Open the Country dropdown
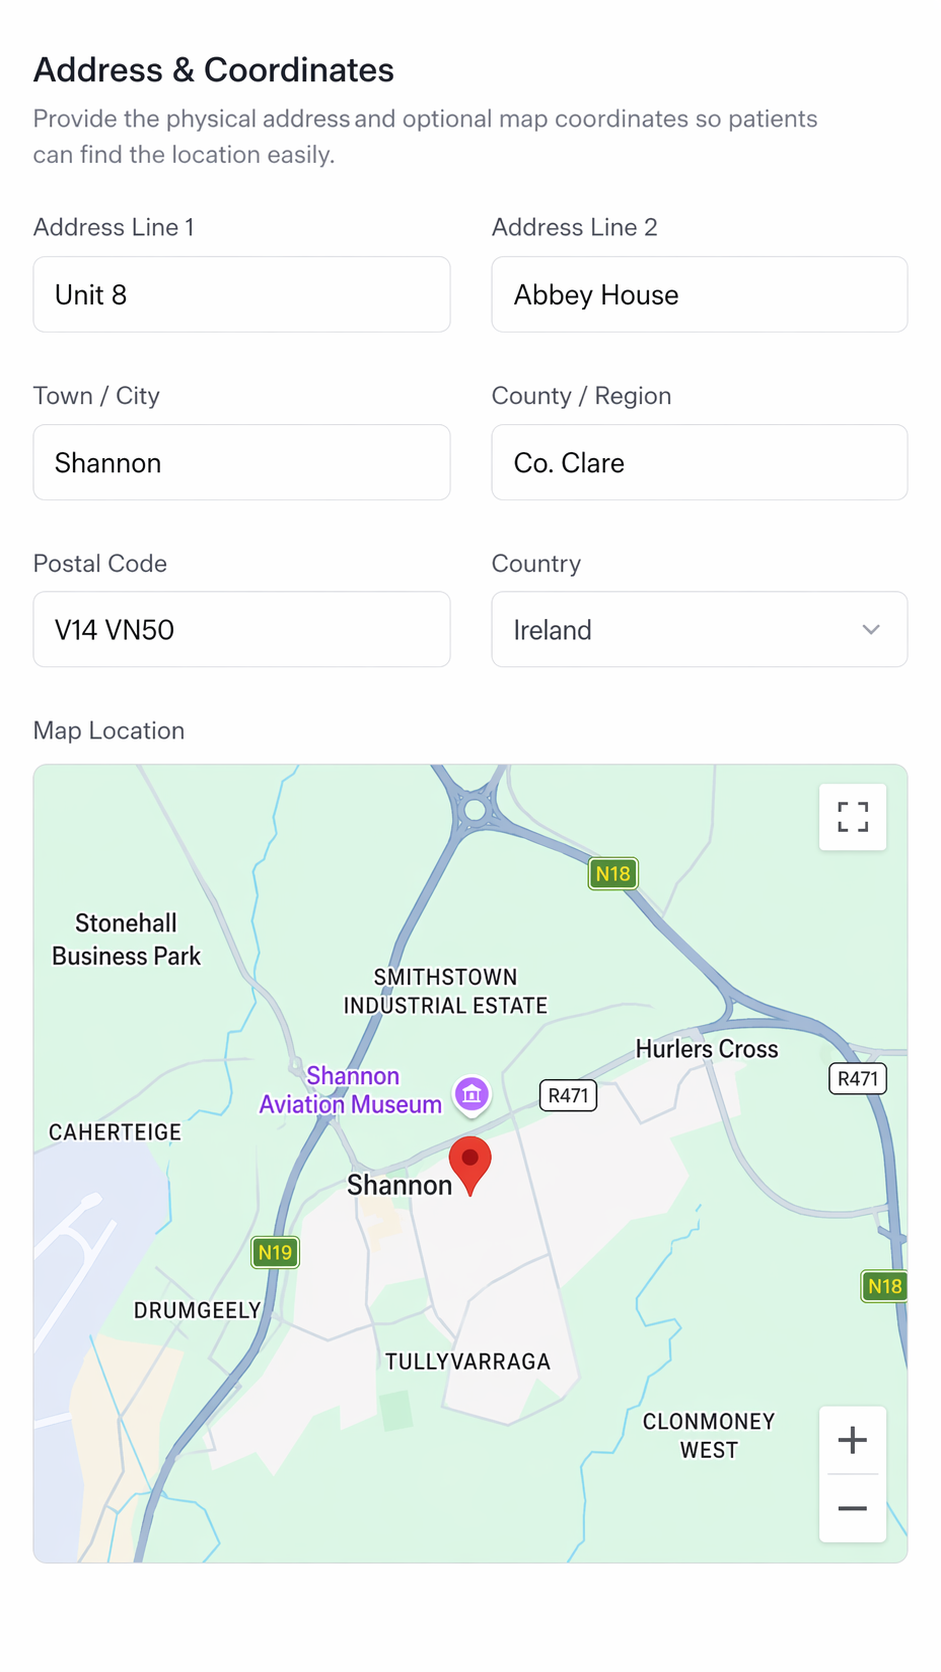The height and width of the screenshot is (1672, 941). (698, 630)
